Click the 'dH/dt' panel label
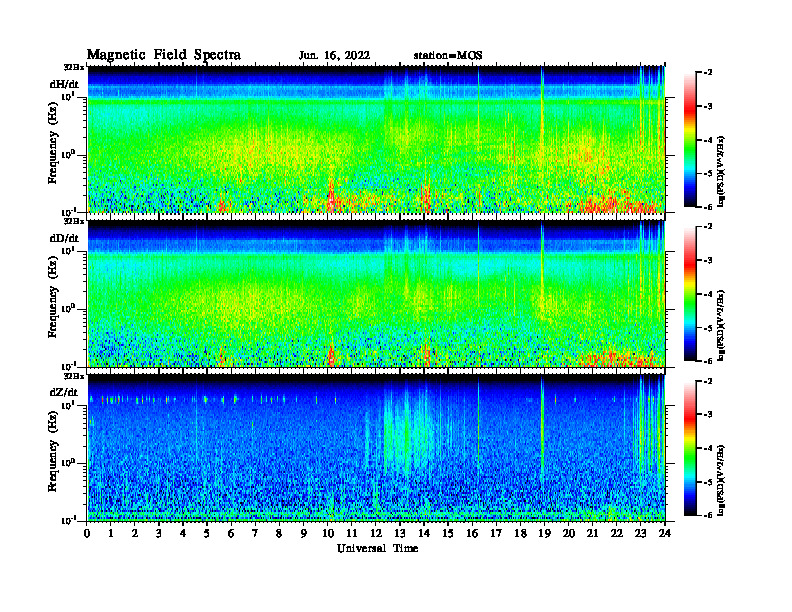Screen dimensions: 792x612 coord(64,84)
